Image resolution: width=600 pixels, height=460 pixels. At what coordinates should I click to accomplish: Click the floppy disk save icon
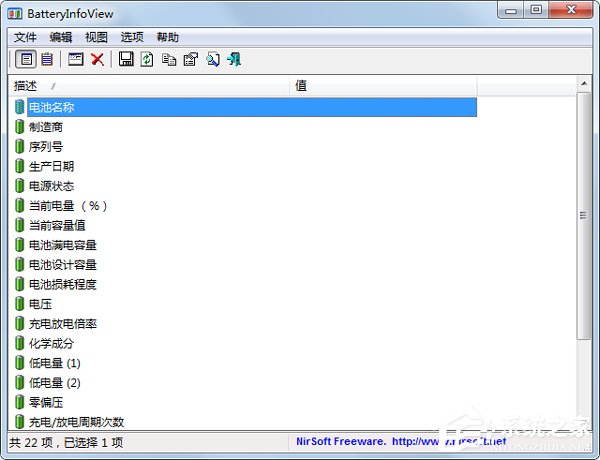[x=126, y=60]
